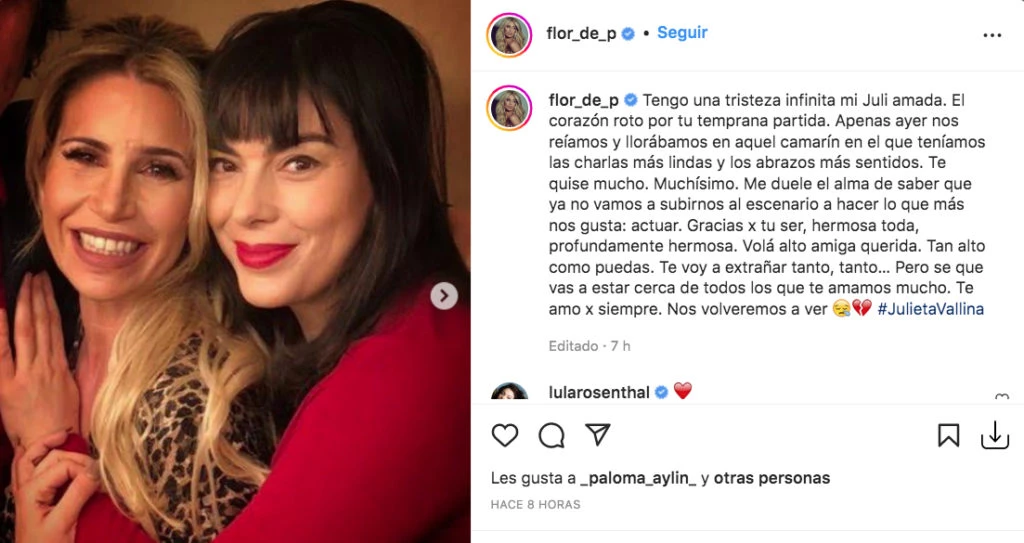This screenshot has height=543, width=1024.
Task: Click flor_de_p avatar beside the caption
Action: 509,108
